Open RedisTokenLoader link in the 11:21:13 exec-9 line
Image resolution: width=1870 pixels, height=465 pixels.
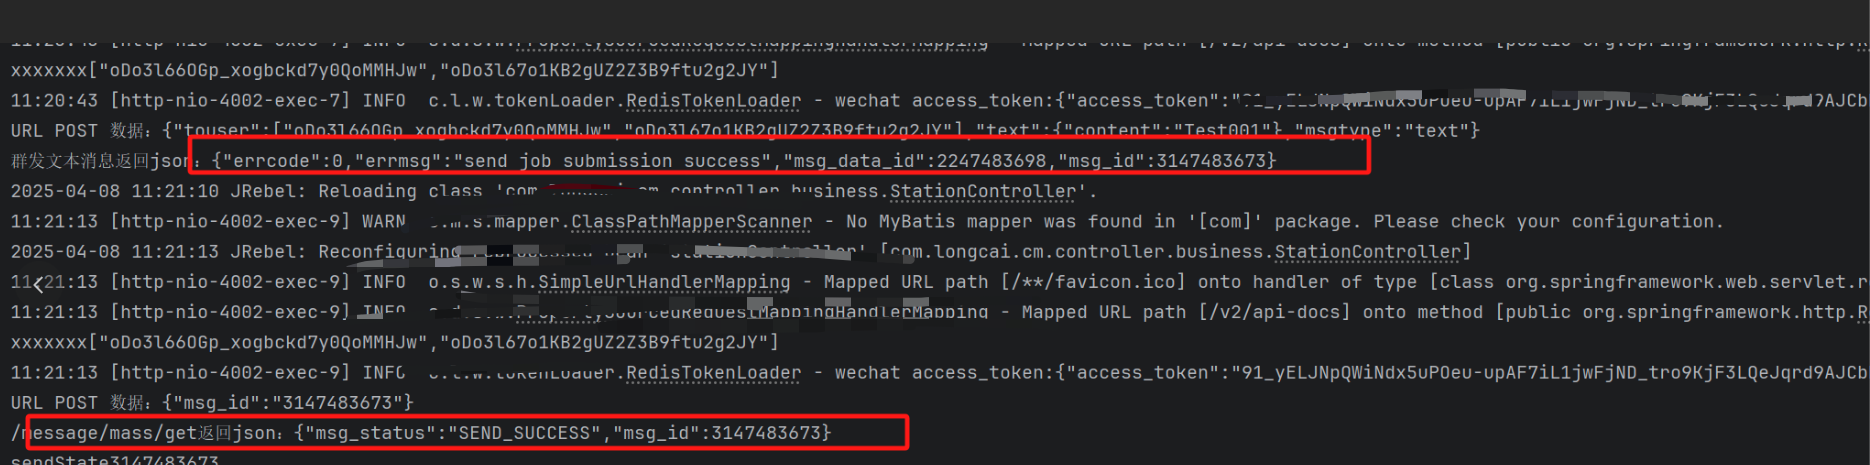713,373
